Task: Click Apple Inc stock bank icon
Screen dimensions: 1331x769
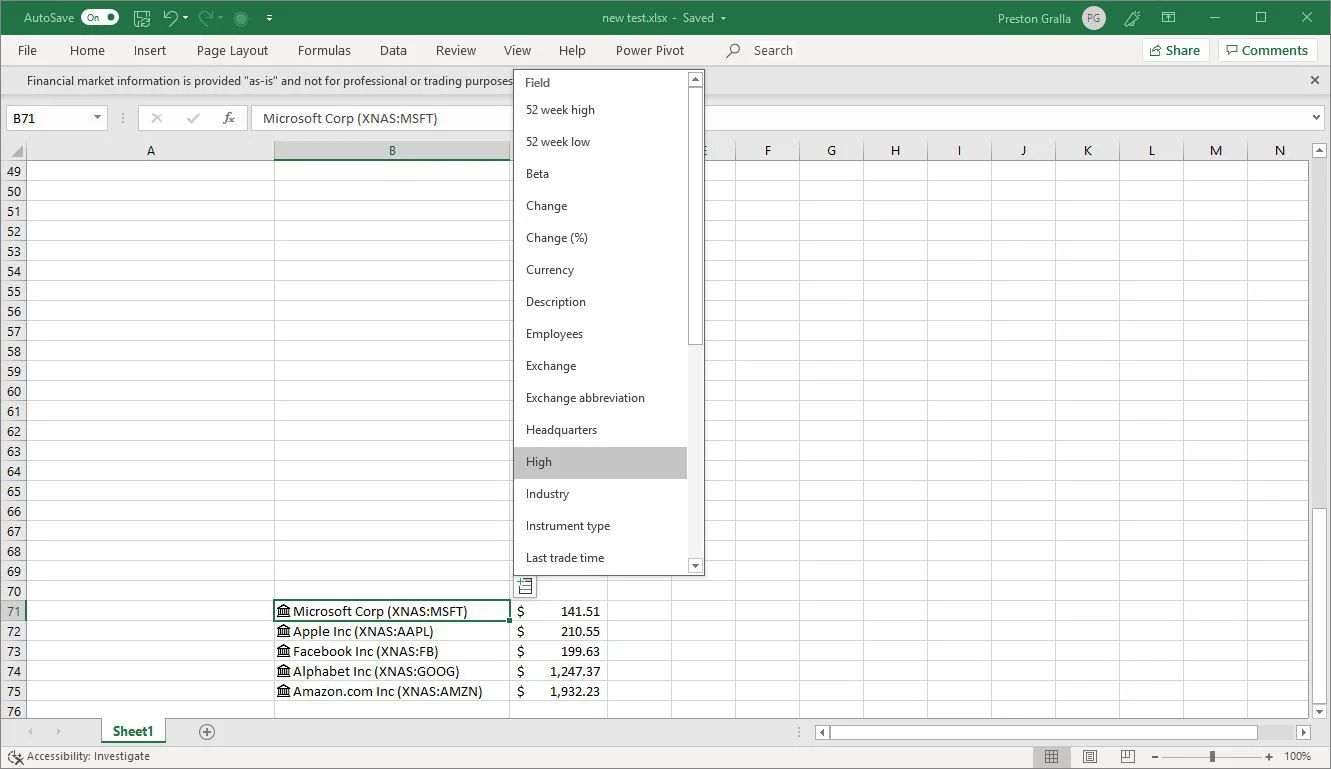Action: (x=283, y=631)
